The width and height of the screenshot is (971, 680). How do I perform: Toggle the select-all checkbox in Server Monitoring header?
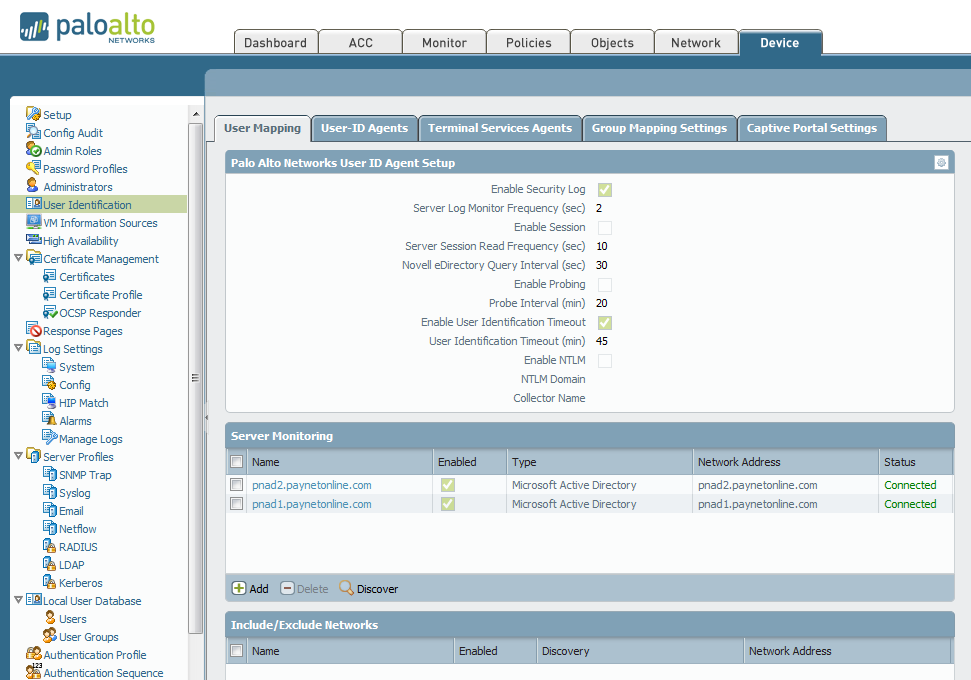pyautogui.click(x=237, y=462)
